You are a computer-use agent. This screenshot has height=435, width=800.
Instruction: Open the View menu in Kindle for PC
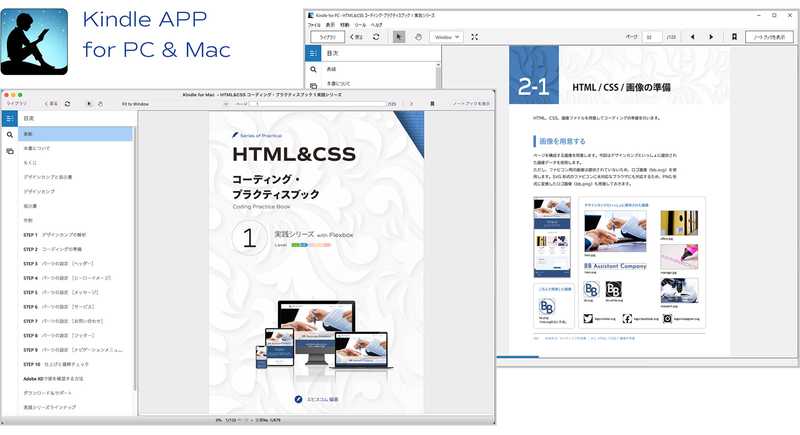(x=330, y=24)
